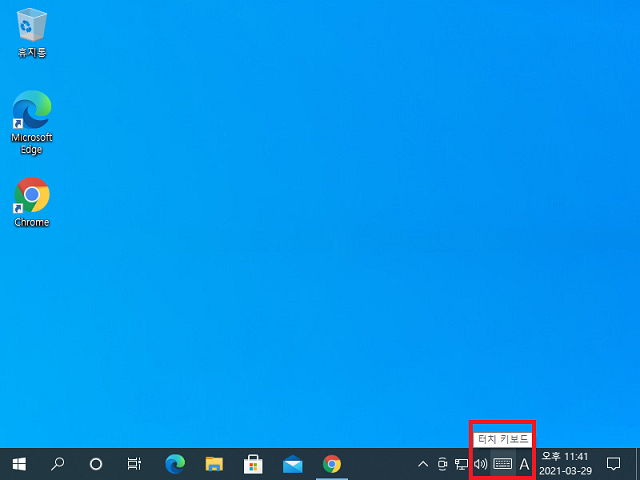The image size is (640, 480).
Task: Select the Microsoft Edge desktop shortcut
Action: [x=32, y=122]
